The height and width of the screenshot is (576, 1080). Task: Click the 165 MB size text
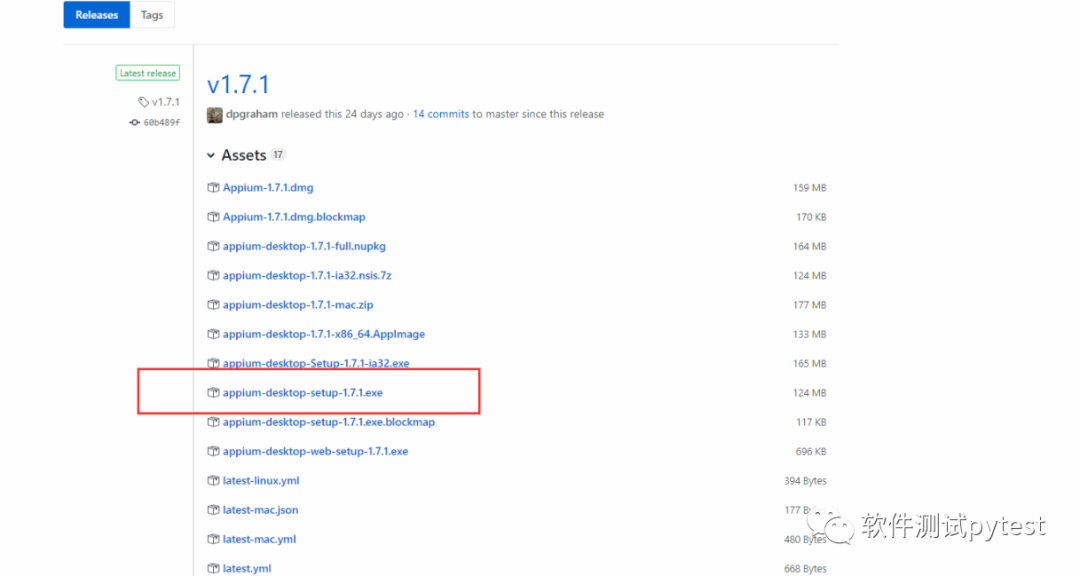point(809,364)
